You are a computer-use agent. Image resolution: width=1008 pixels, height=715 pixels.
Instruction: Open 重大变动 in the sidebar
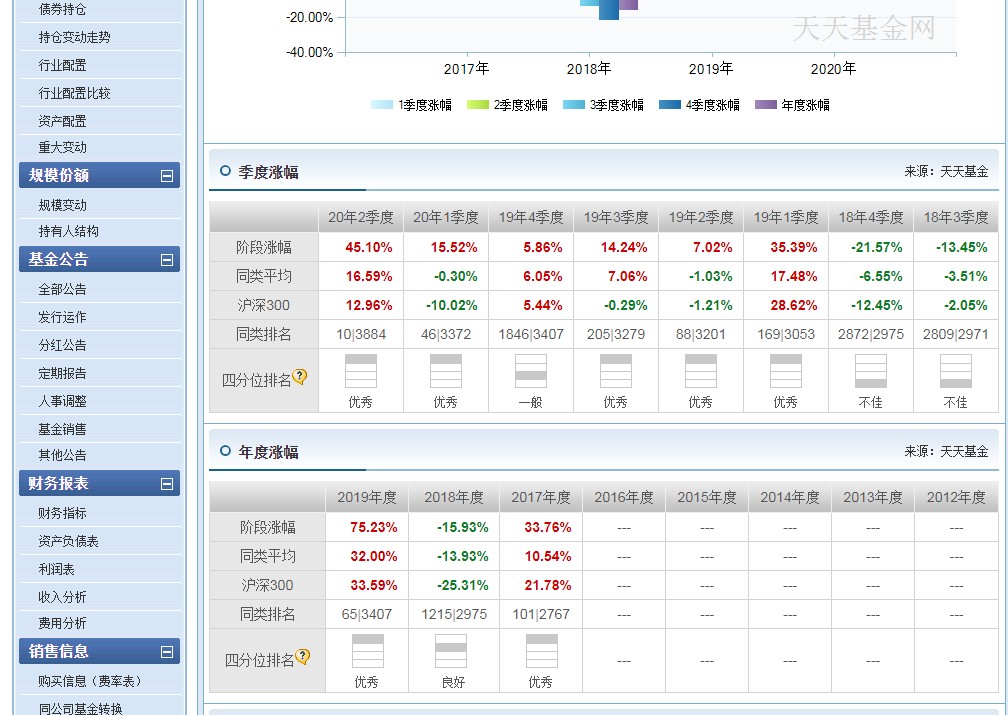click(x=62, y=147)
